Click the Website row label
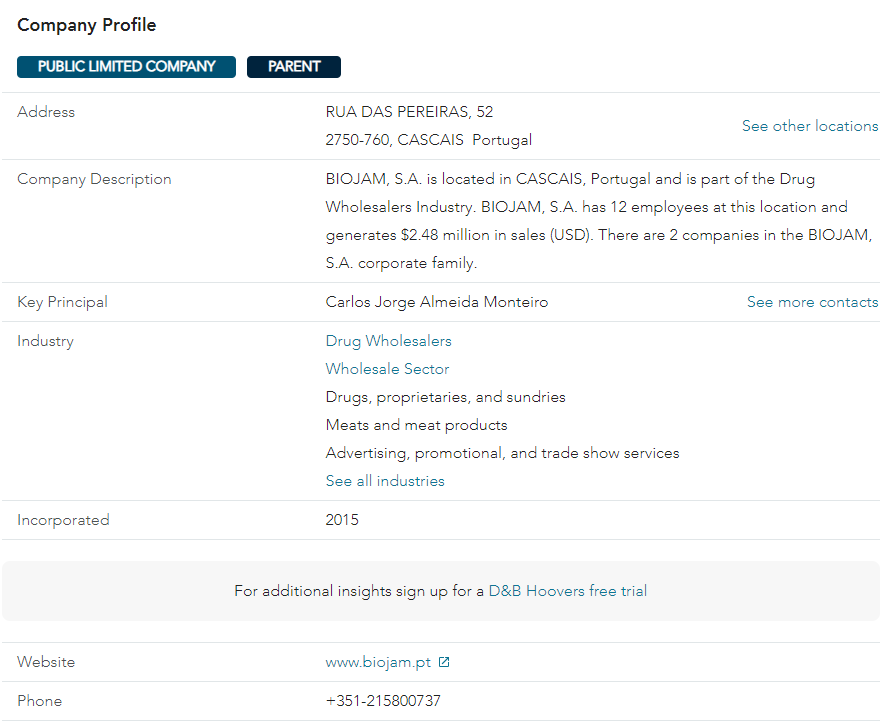The width and height of the screenshot is (887, 724). [46, 662]
